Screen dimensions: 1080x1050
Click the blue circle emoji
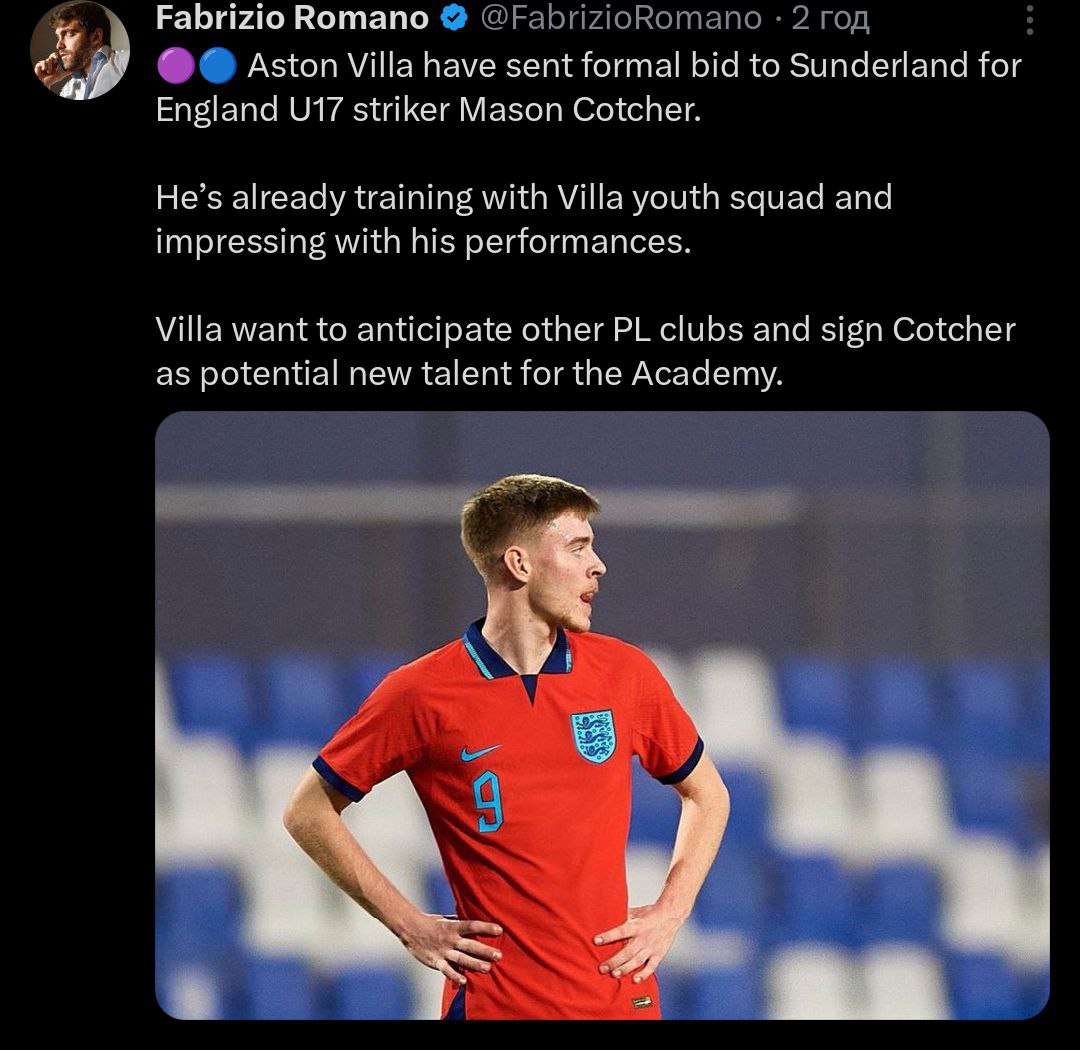215,67
